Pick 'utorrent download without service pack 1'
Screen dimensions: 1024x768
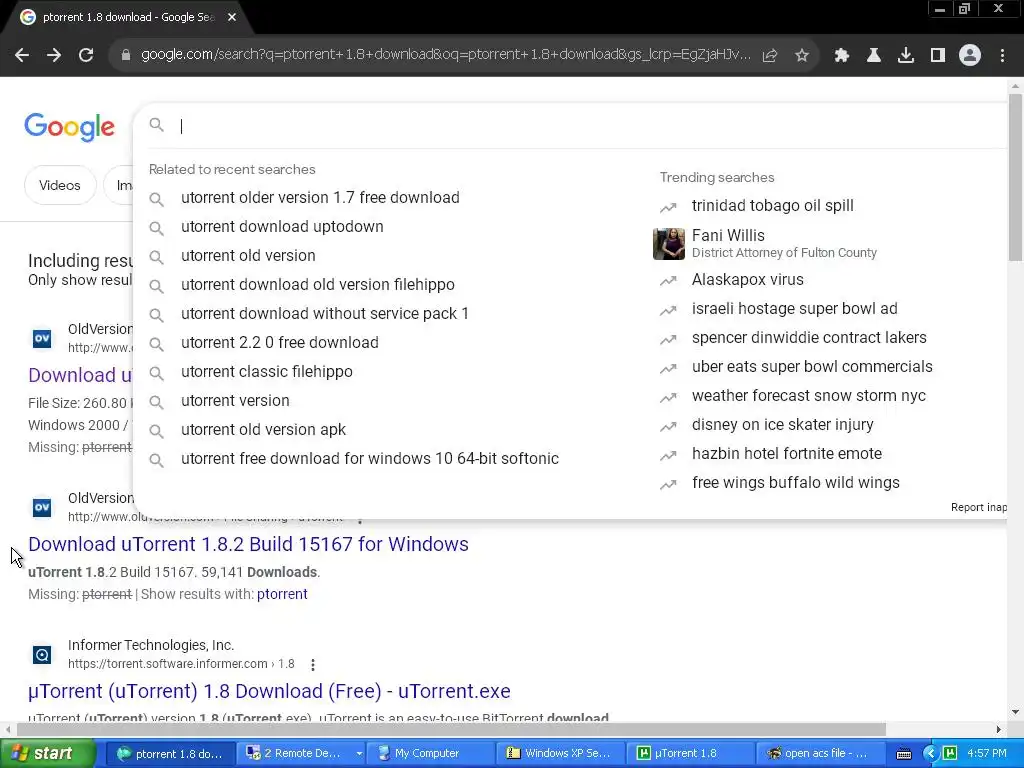pos(325,314)
